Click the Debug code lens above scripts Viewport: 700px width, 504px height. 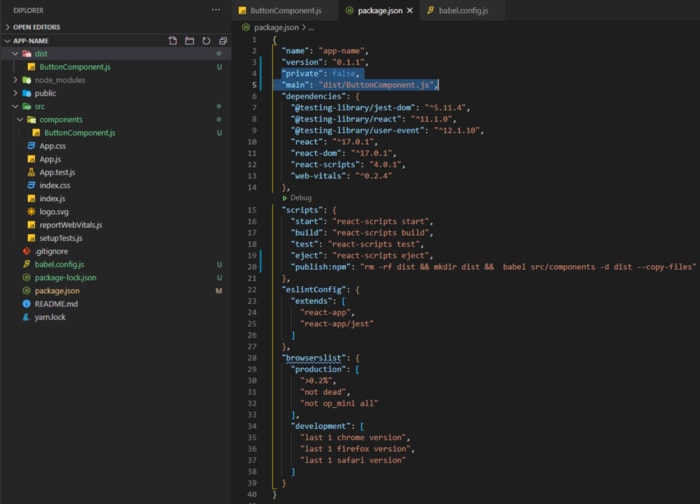click(x=301, y=198)
